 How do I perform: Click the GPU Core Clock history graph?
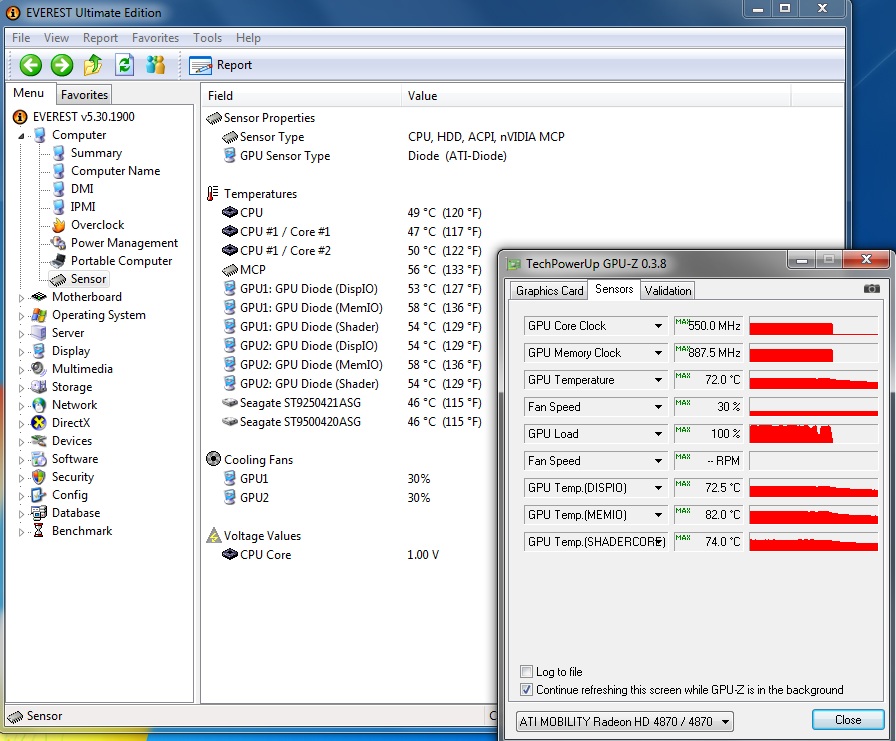coord(813,326)
